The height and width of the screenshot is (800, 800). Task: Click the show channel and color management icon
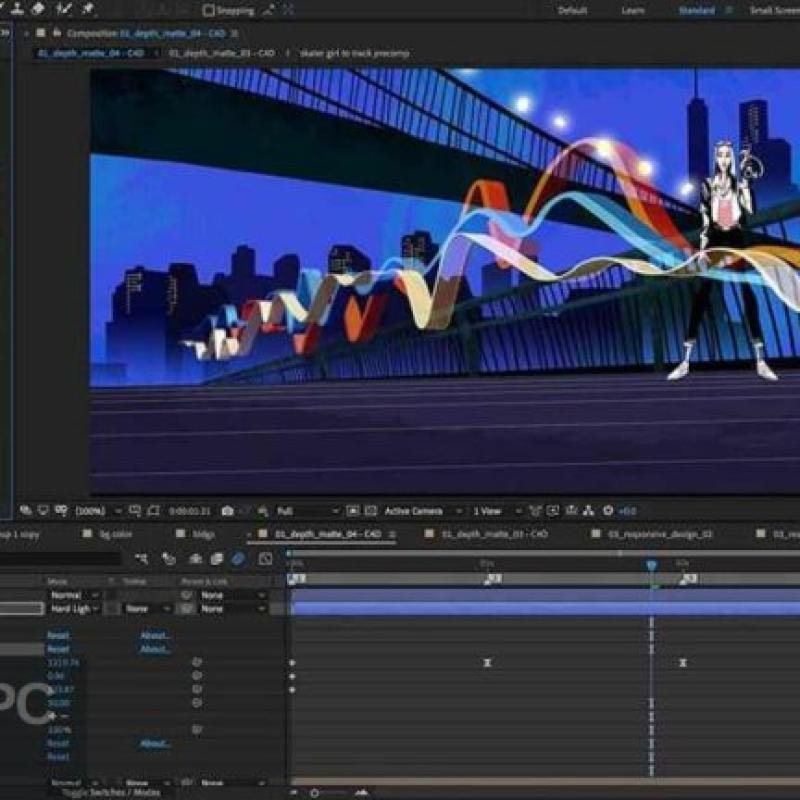[x=263, y=511]
